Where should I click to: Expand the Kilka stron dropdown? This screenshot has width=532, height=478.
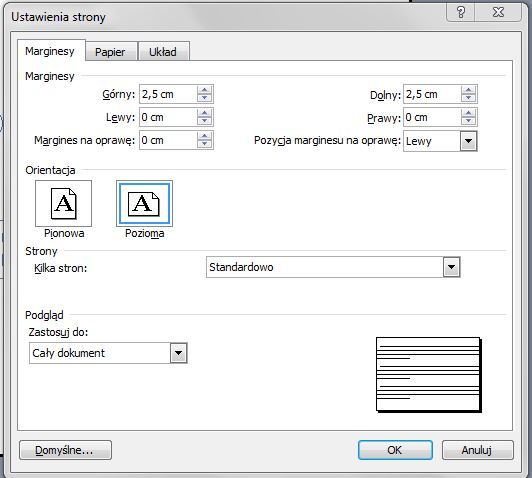(x=451, y=267)
